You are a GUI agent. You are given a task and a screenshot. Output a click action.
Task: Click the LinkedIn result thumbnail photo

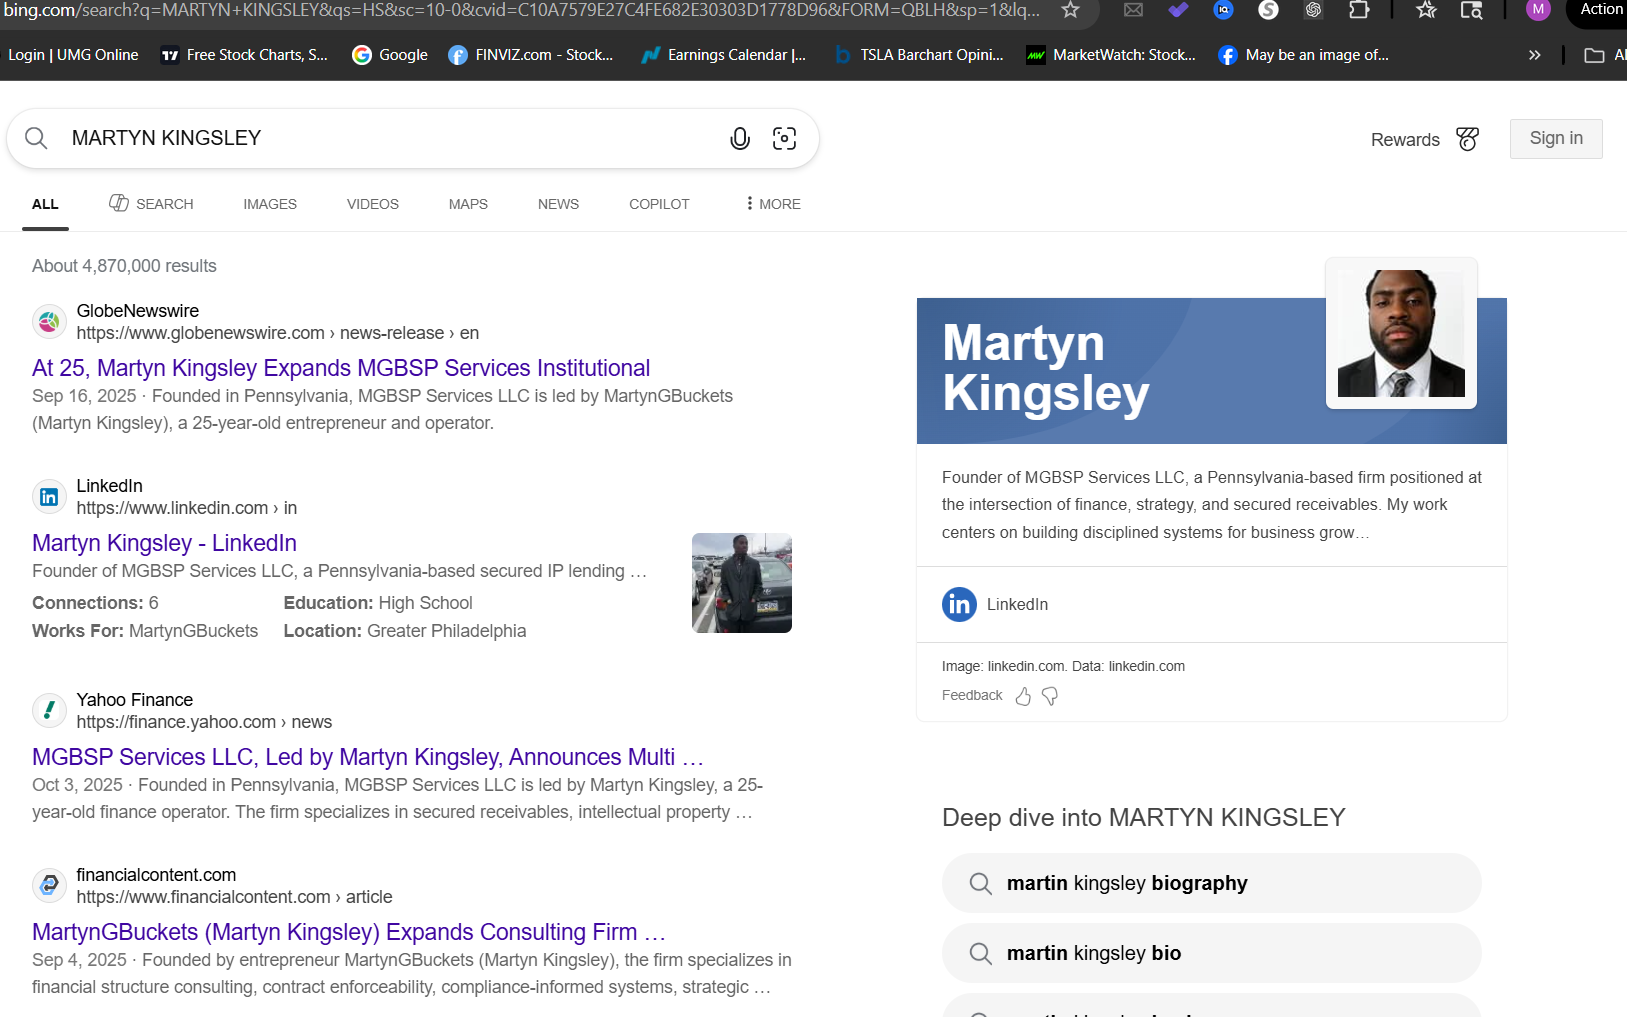(x=741, y=583)
